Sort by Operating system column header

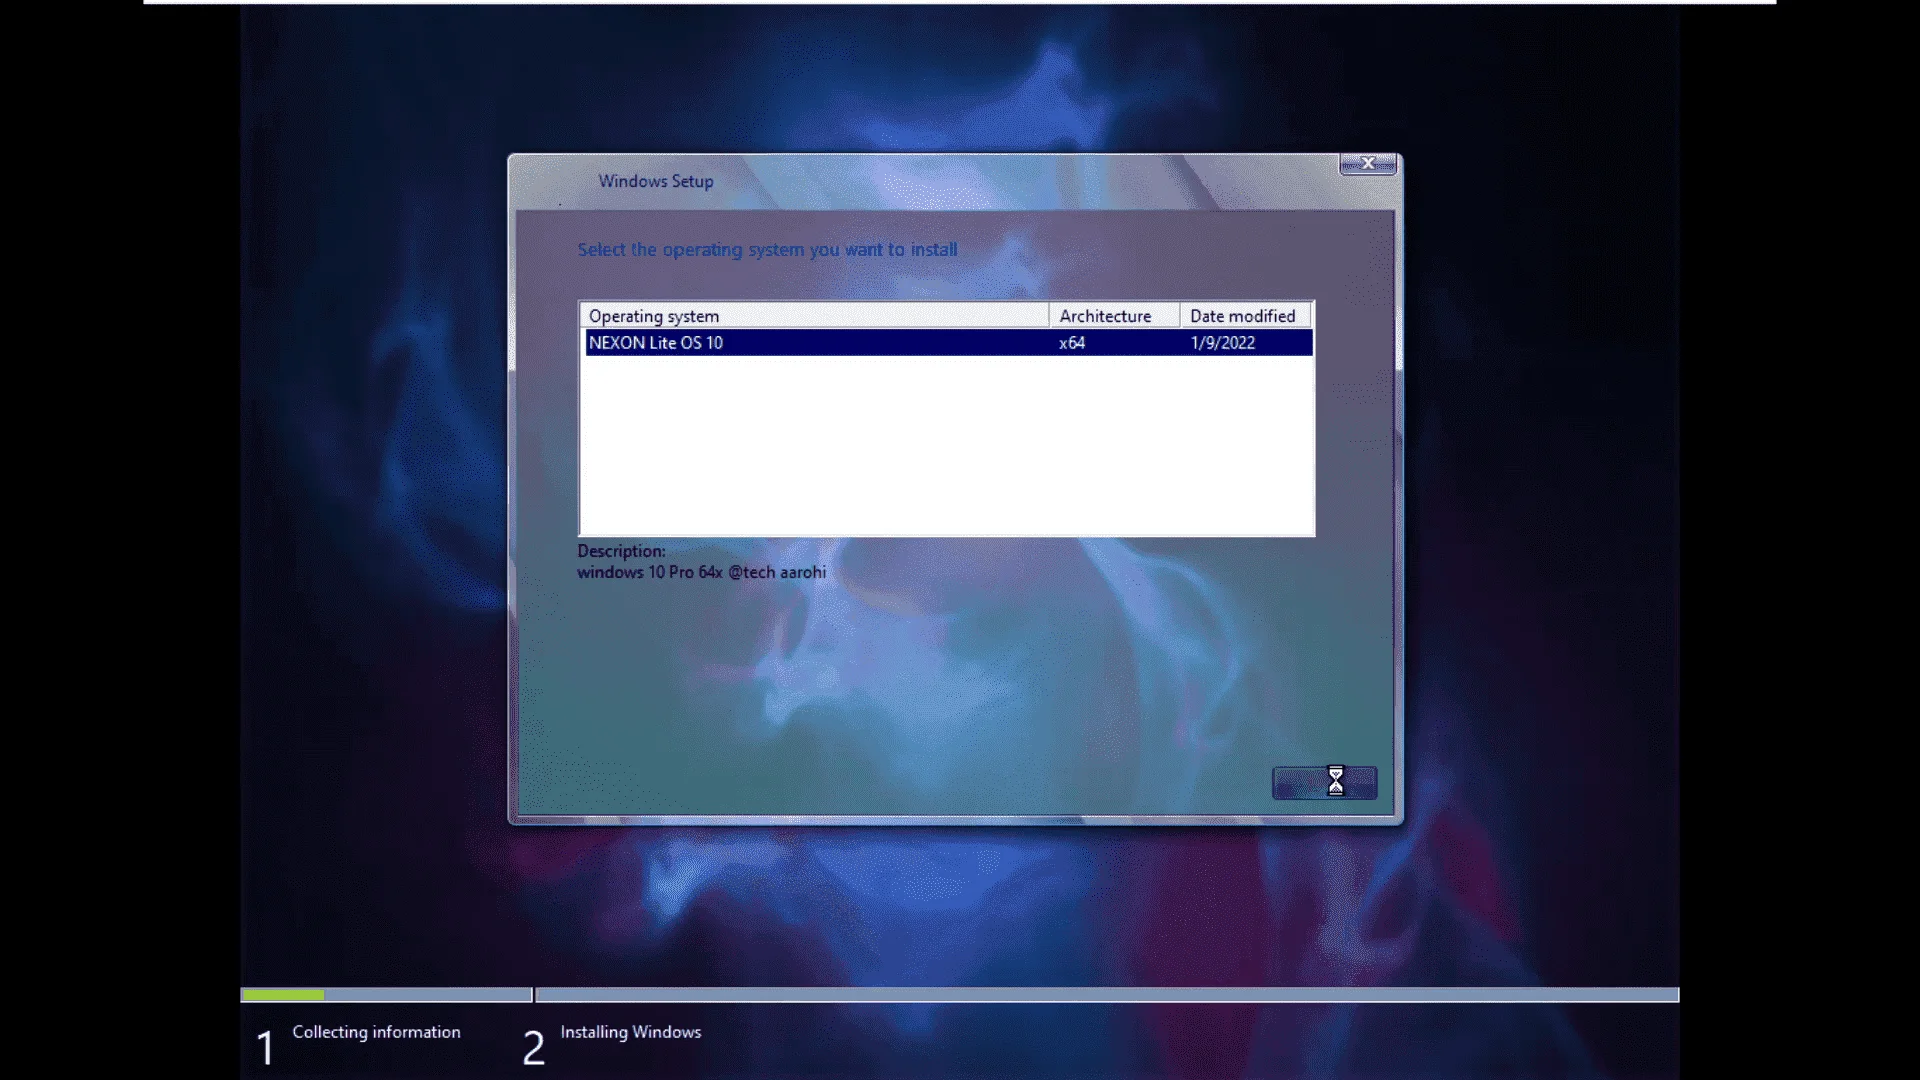tap(815, 316)
